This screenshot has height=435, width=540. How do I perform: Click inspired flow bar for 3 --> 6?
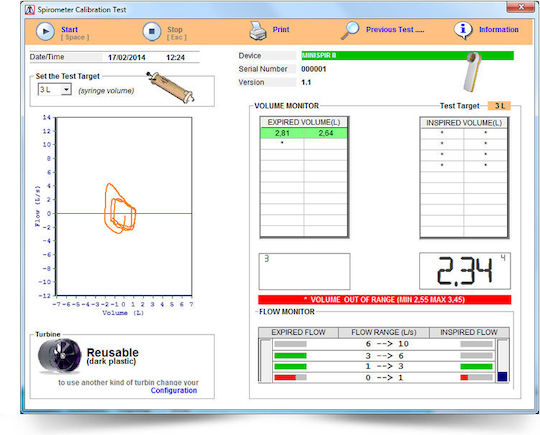(476, 356)
